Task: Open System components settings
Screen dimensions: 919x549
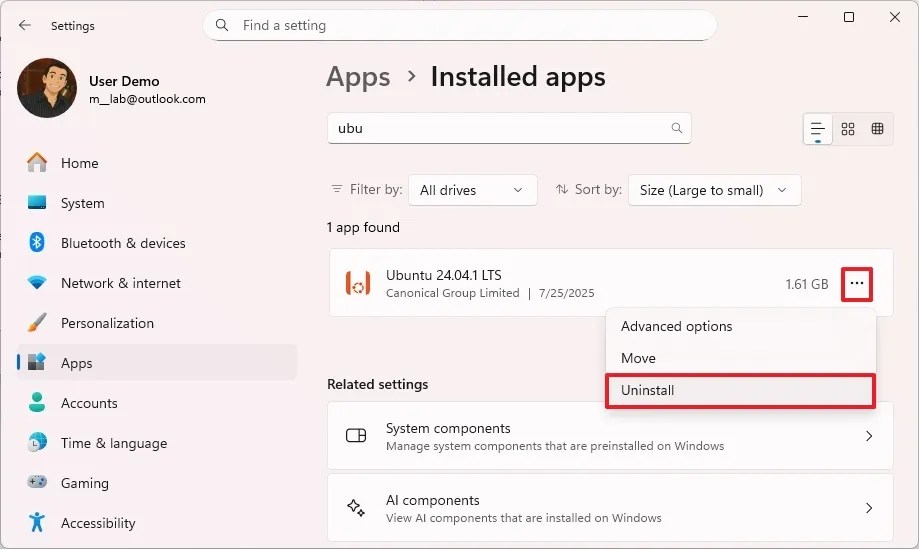Action: click(x=610, y=436)
